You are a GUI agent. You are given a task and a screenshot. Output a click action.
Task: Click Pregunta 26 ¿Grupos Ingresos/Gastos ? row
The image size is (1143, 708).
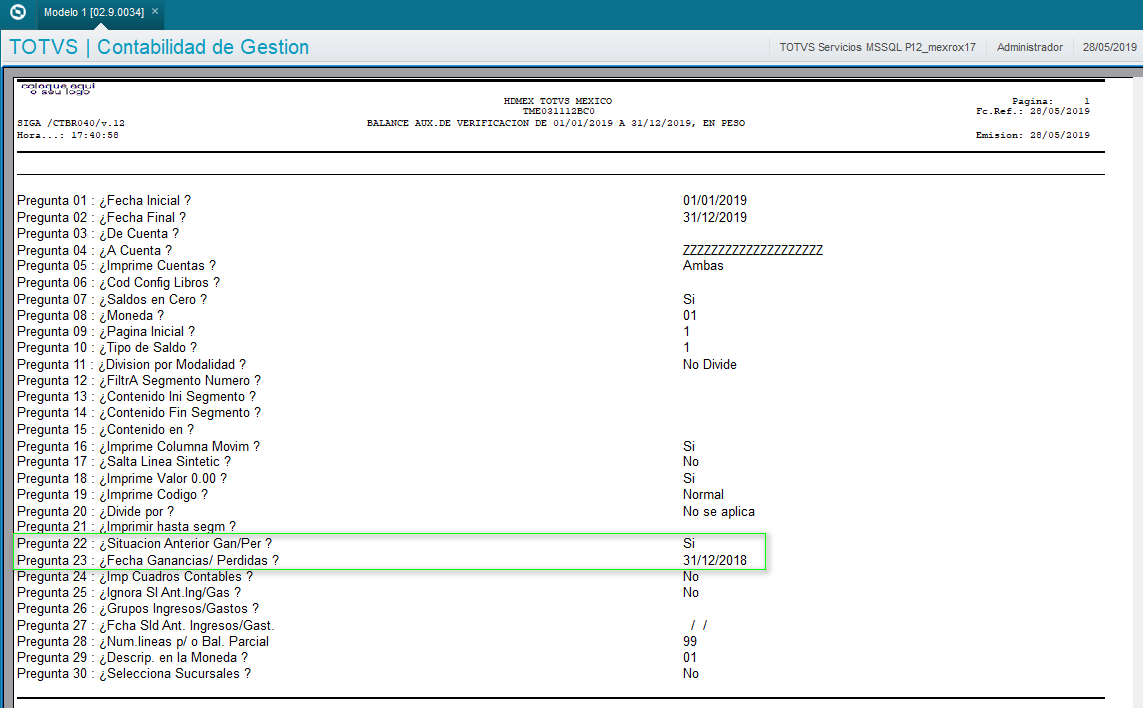[138, 609]
